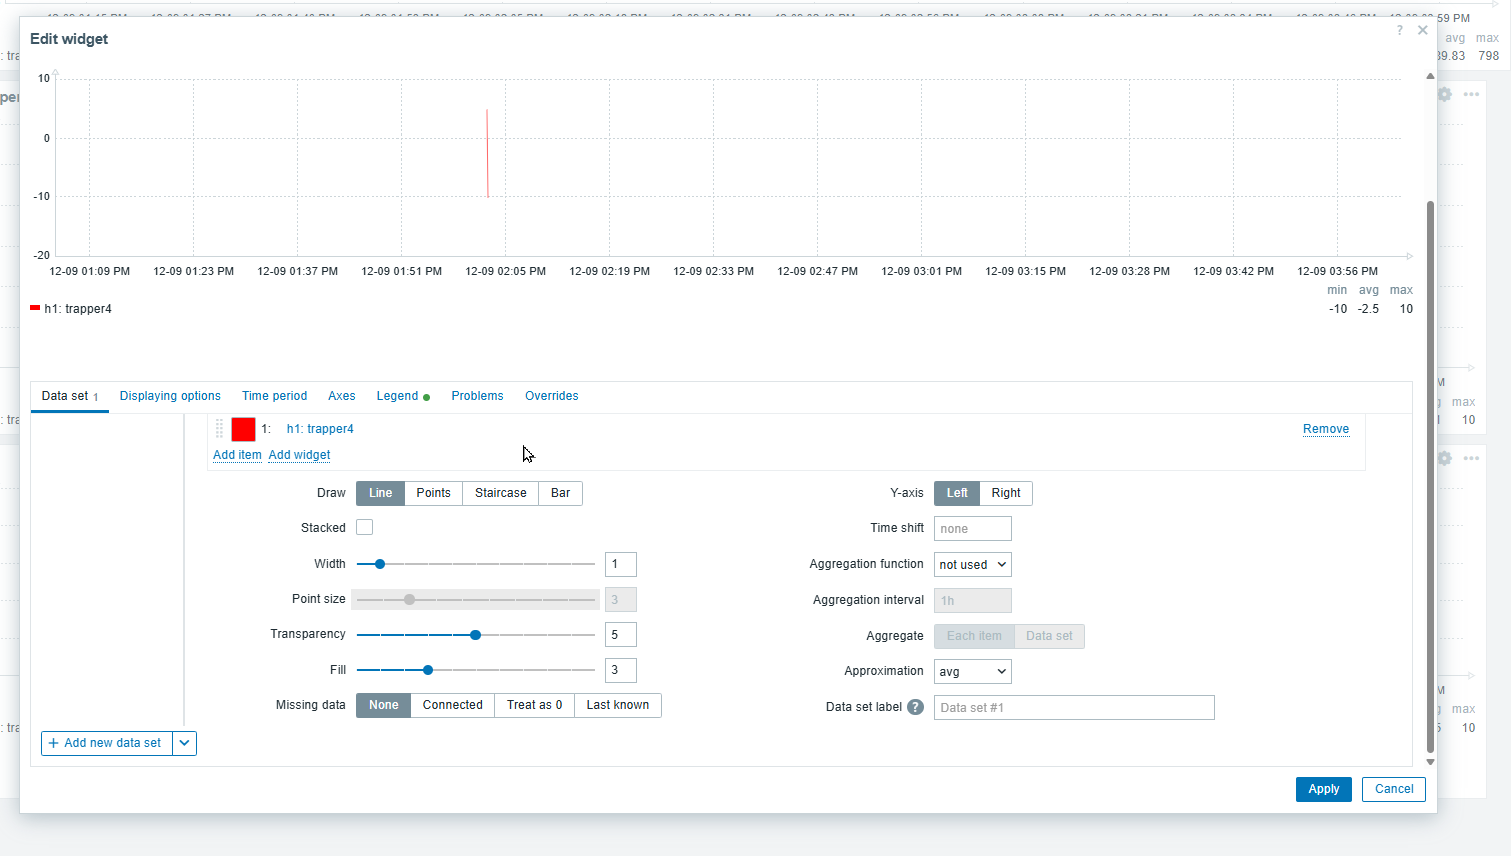Image resolution: width=1511 pixels, height=856 pixels.
Task: Click the dialog scrollbar's down arrow
Action: tap(1430, 762)
